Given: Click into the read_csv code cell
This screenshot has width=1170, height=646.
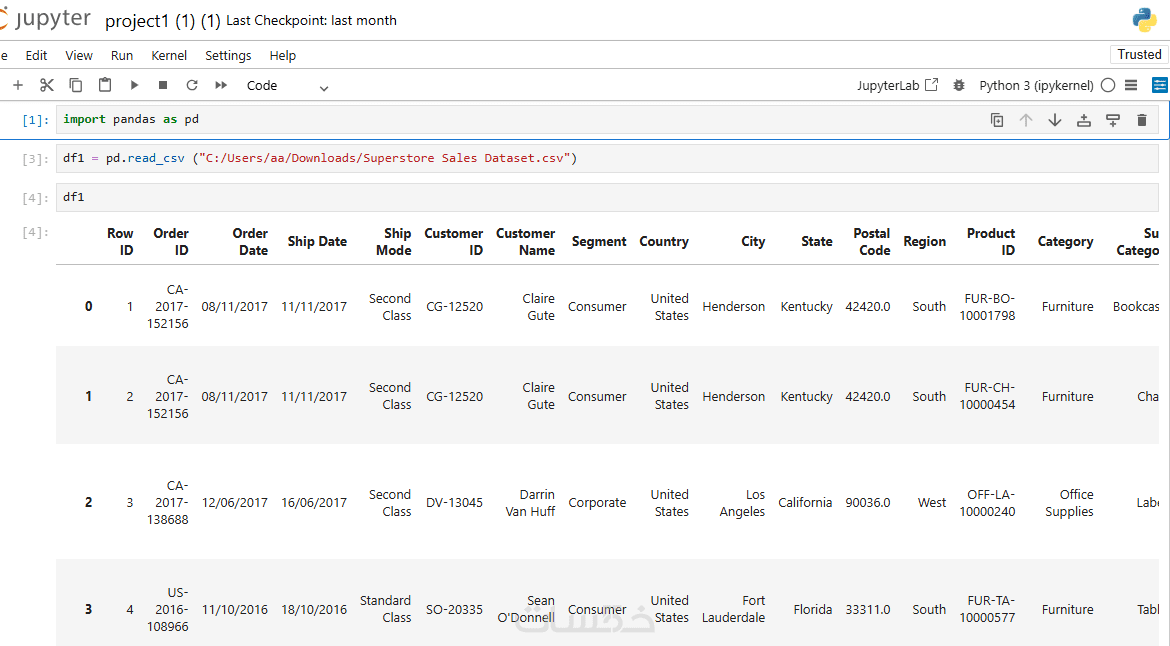Looking at the screenshot, I should [x=600, y=158].
